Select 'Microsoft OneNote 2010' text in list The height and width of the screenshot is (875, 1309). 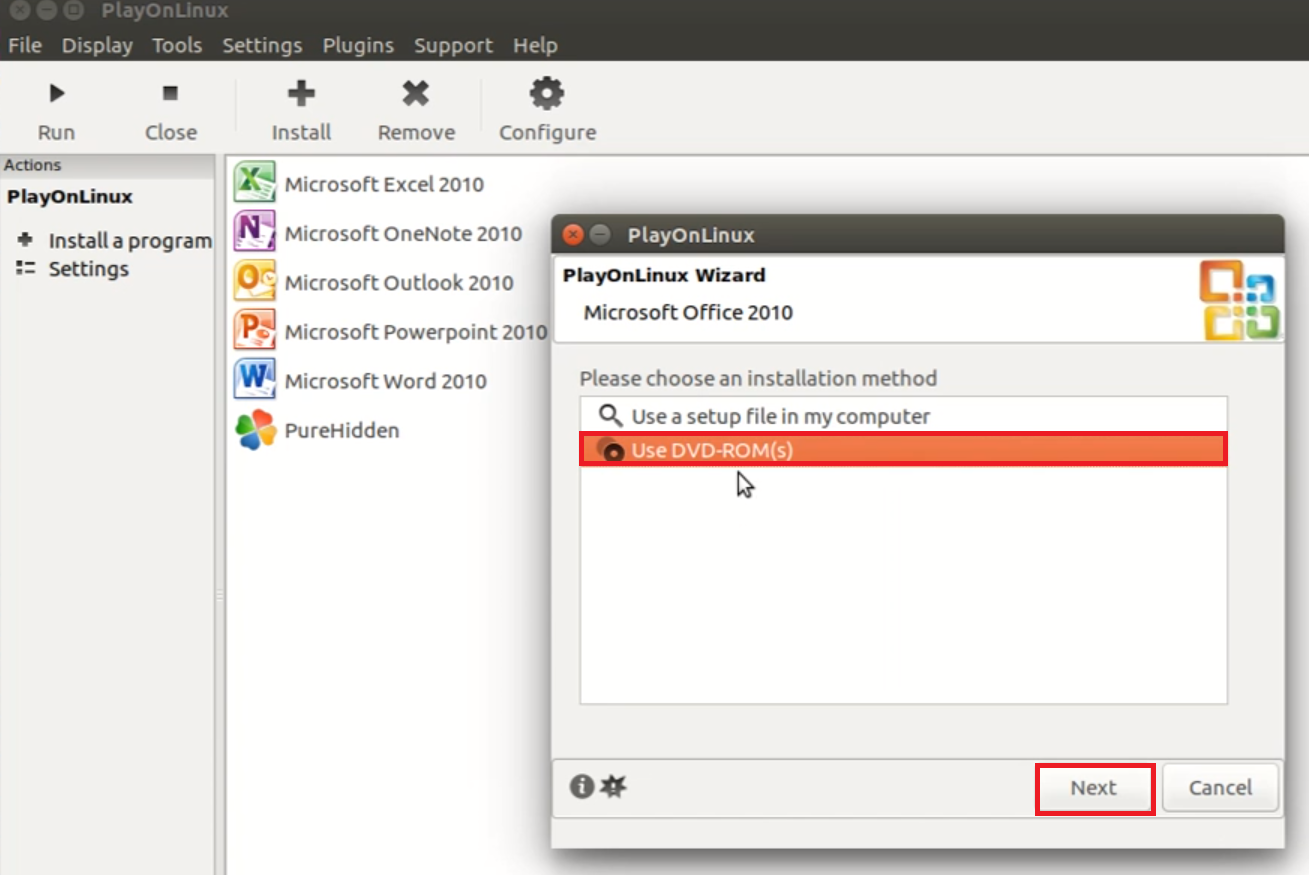tap(403, 233)
